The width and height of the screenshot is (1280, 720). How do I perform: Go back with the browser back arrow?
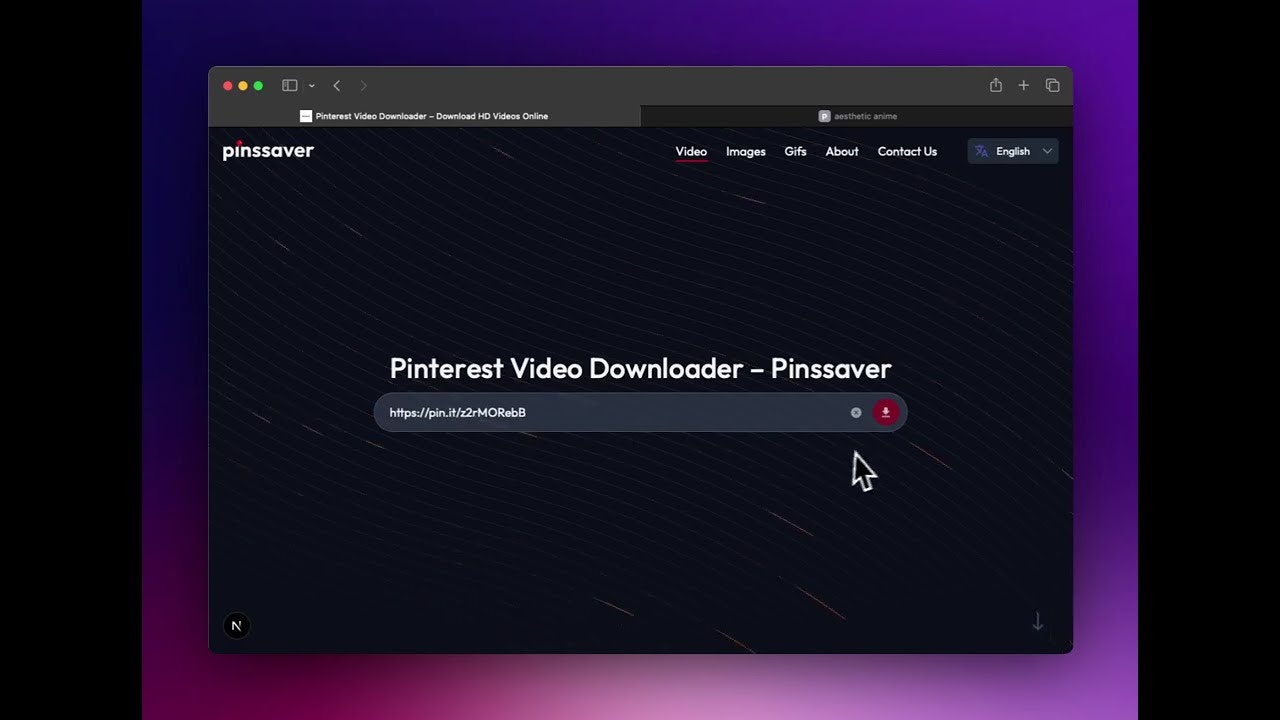(x=337, y=86)
